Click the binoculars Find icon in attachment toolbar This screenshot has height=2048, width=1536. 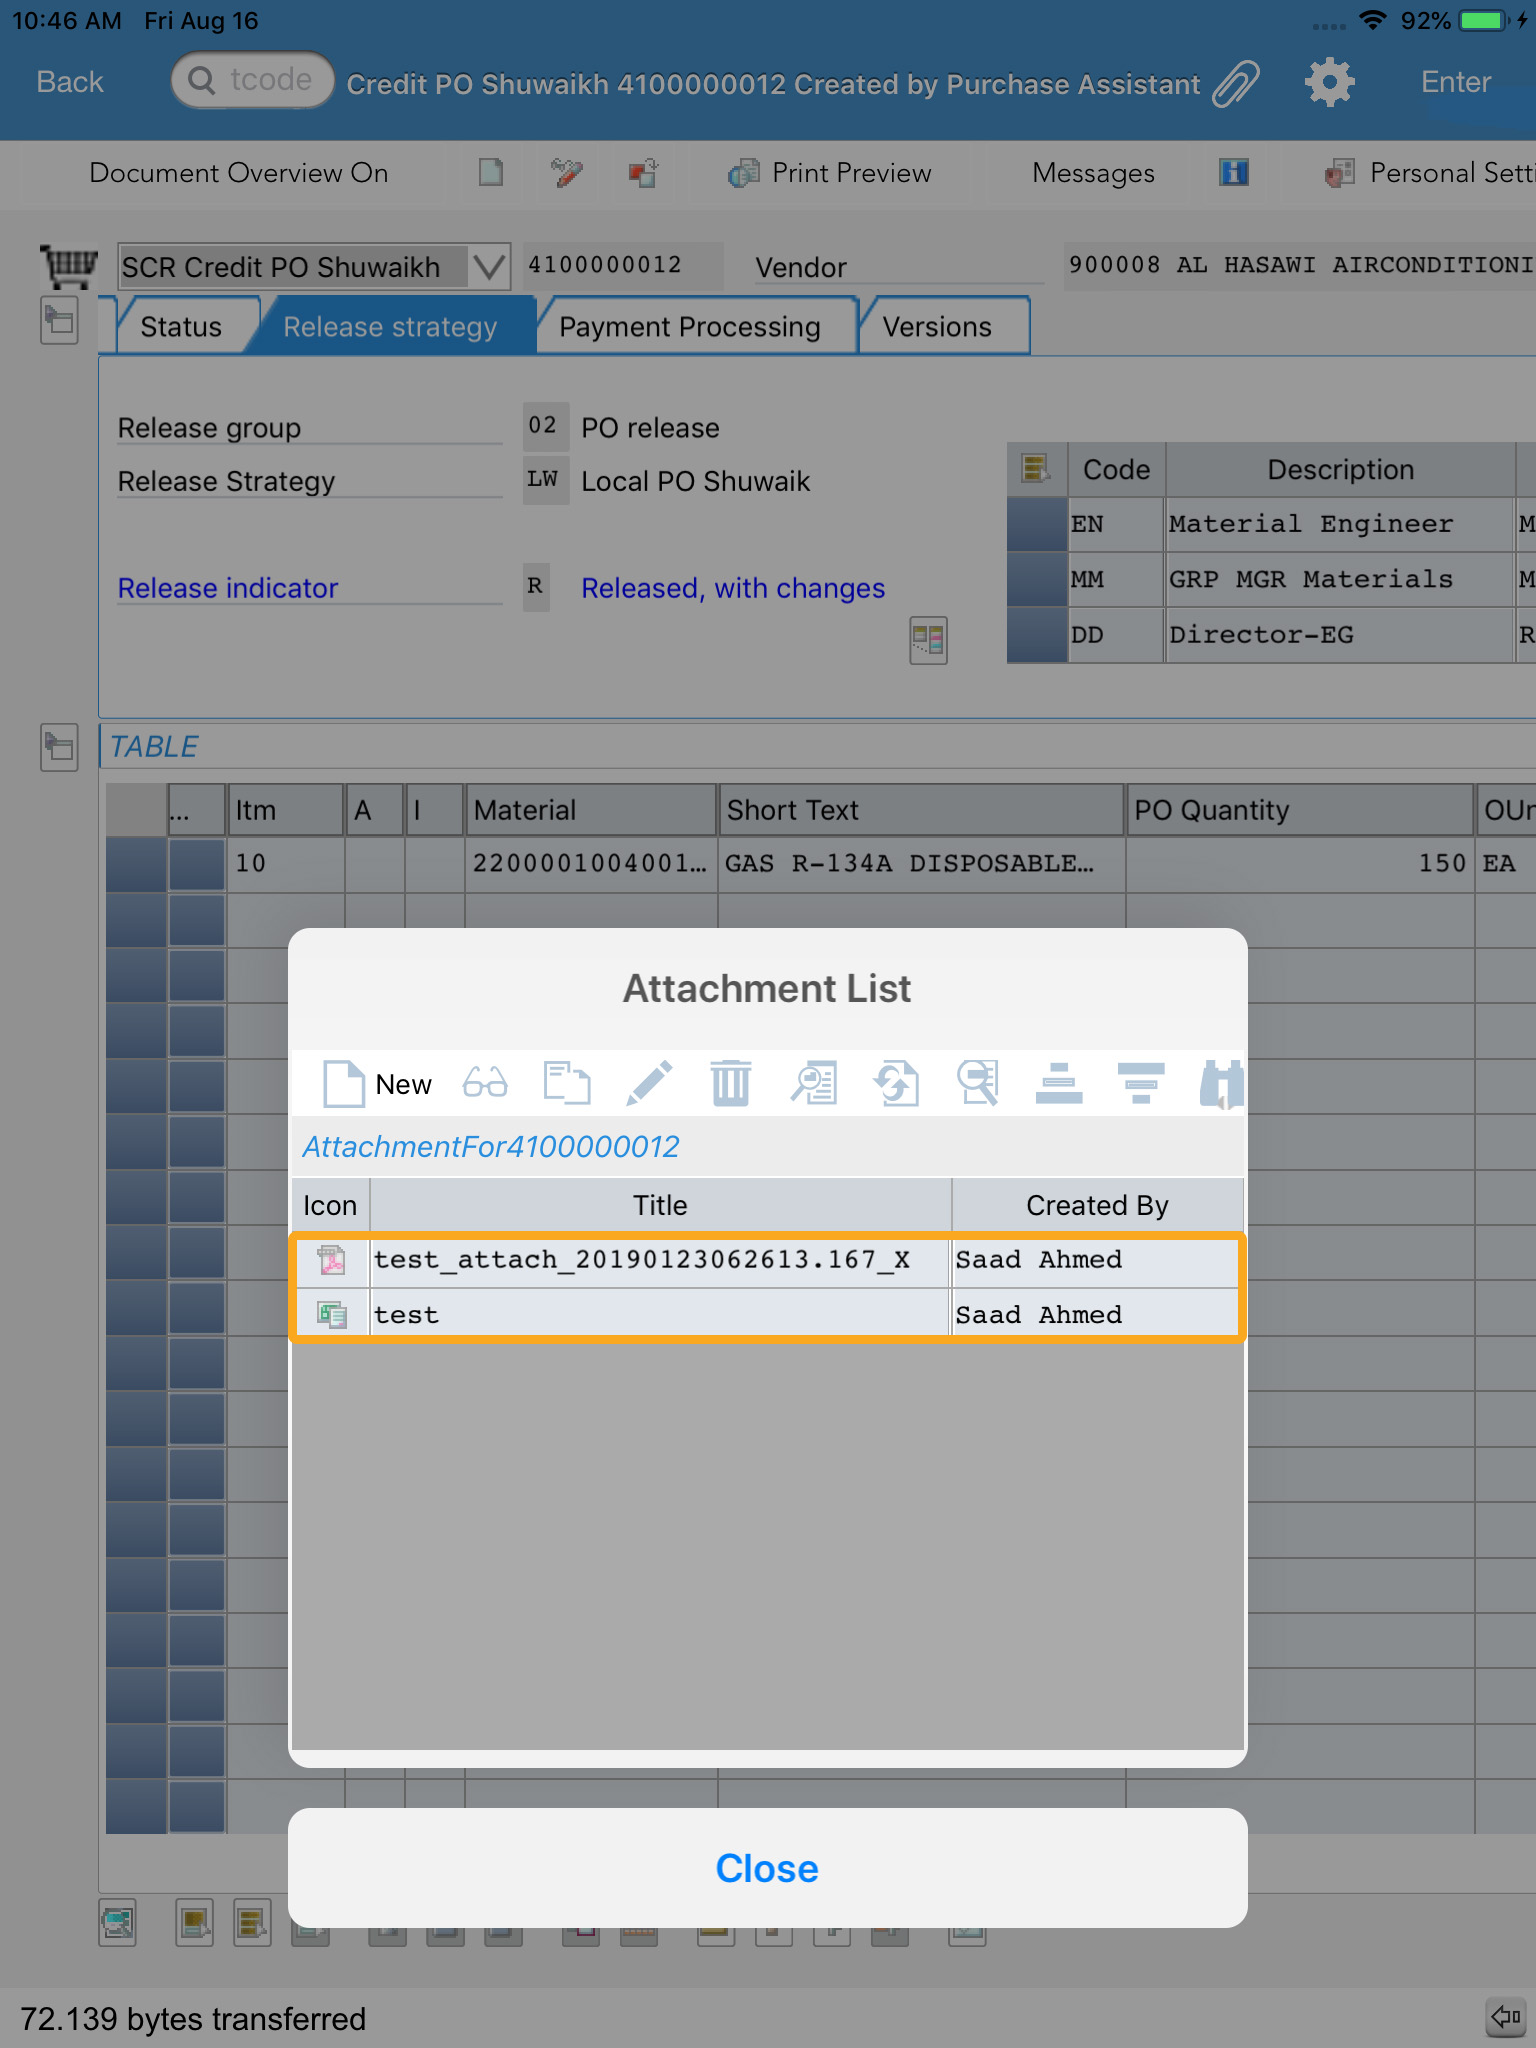point(1221,1083)
